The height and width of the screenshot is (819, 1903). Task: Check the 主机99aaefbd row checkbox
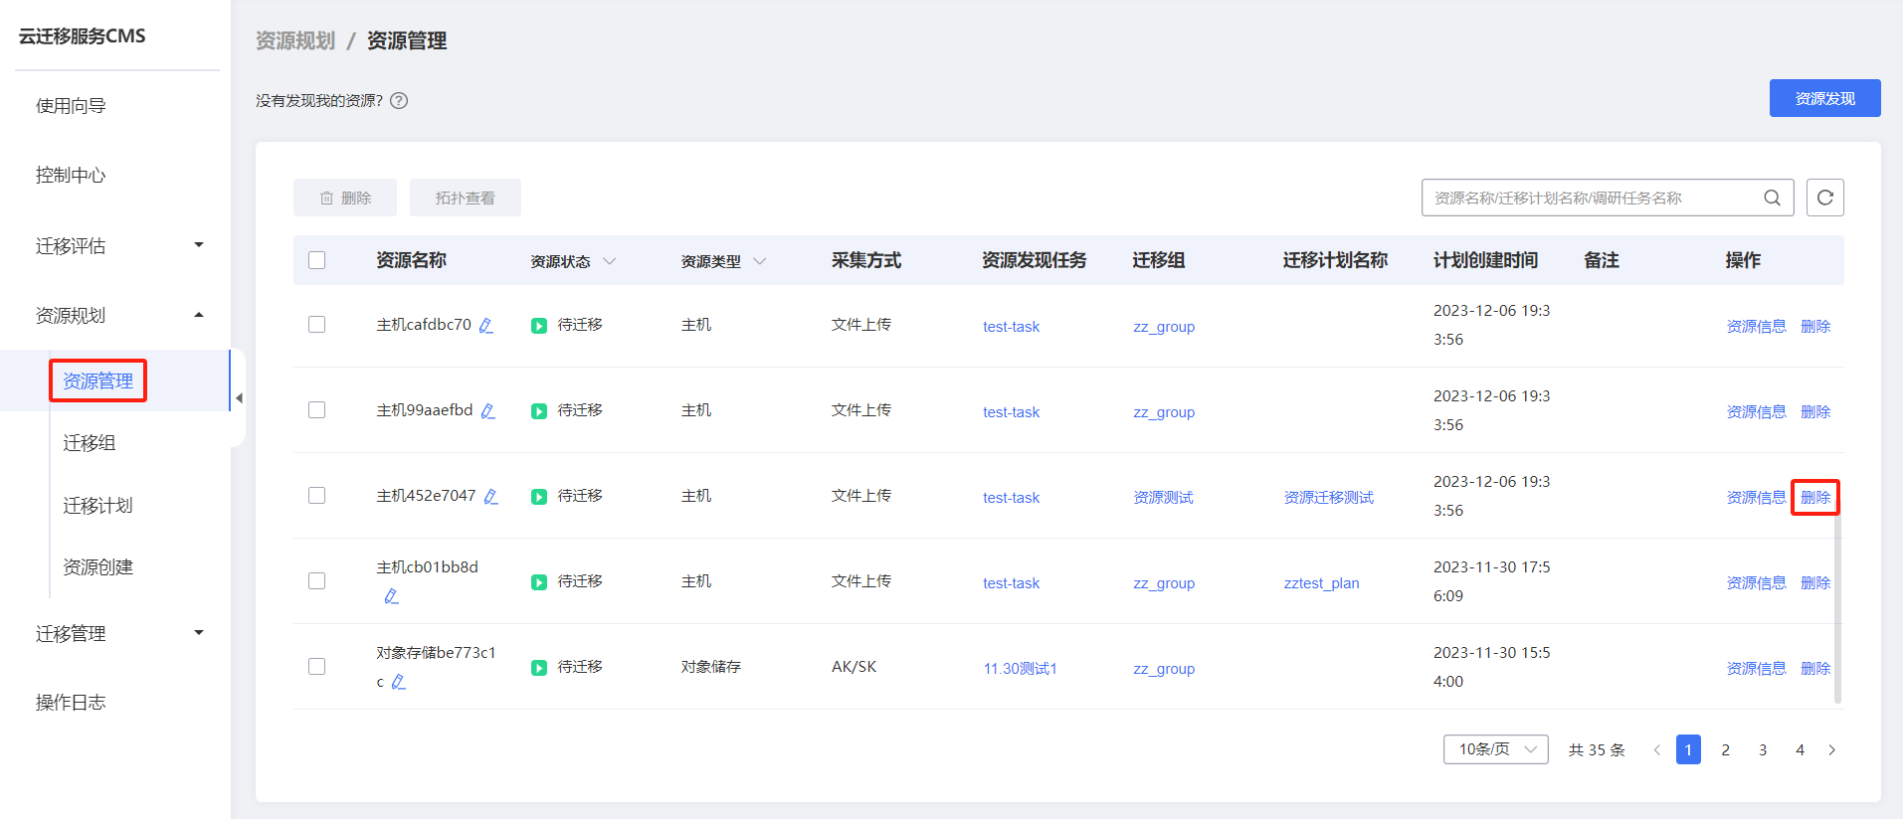click(317, 410)
